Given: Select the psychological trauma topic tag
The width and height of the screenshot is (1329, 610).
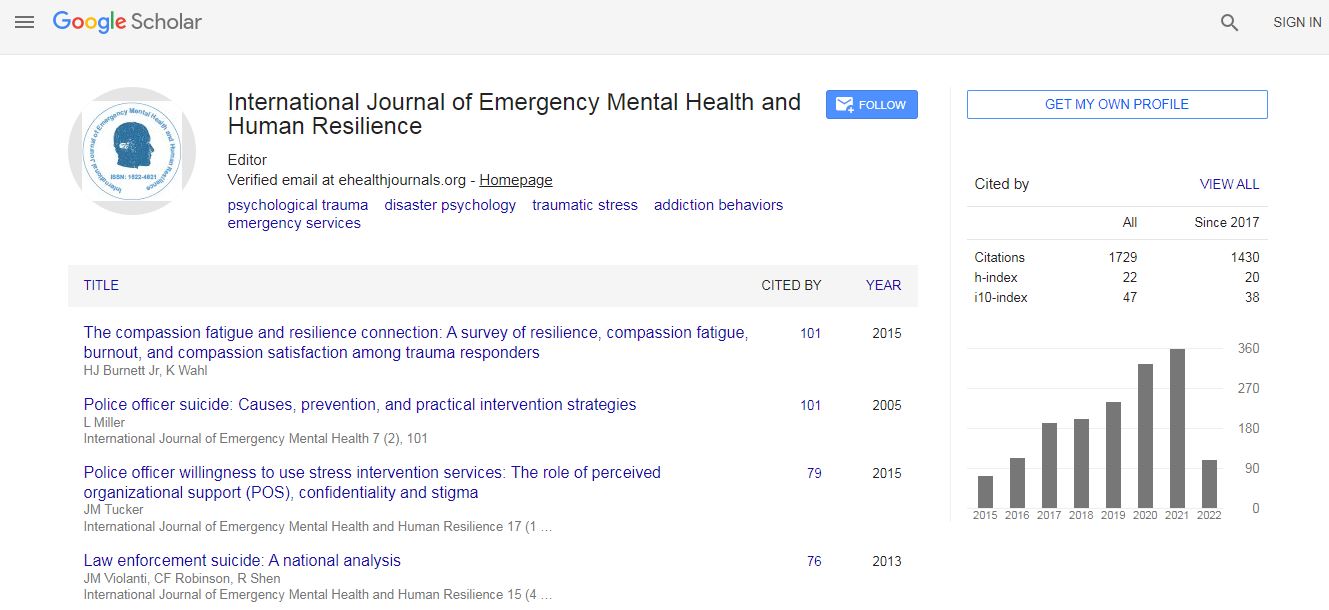Looking at the screenshot, I should click(x=298, y=205).
